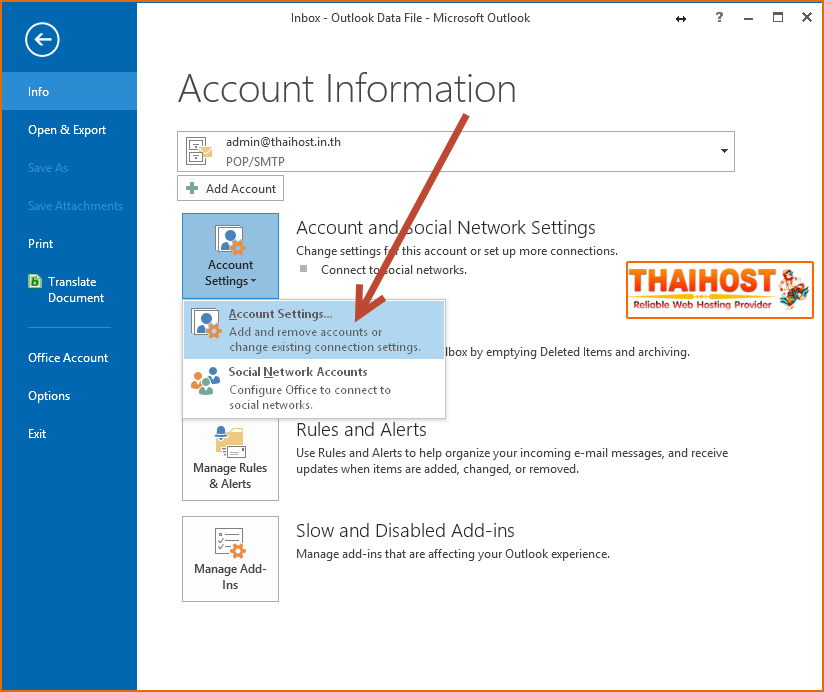
Task: Open the Open & Export page
Action: pos(69,130)
